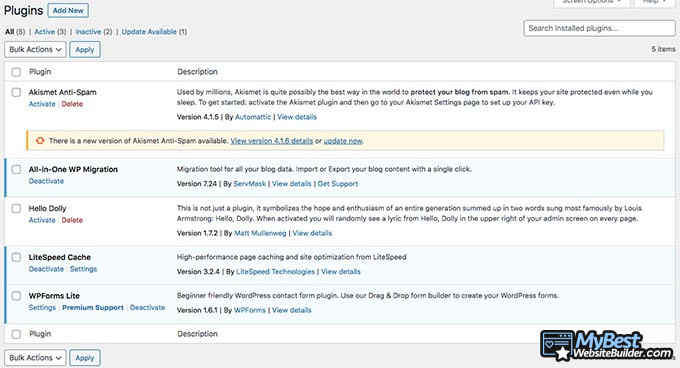
Task: Click the Akismet Anti-Spam plugin name
Action: (x=62, y=92)
